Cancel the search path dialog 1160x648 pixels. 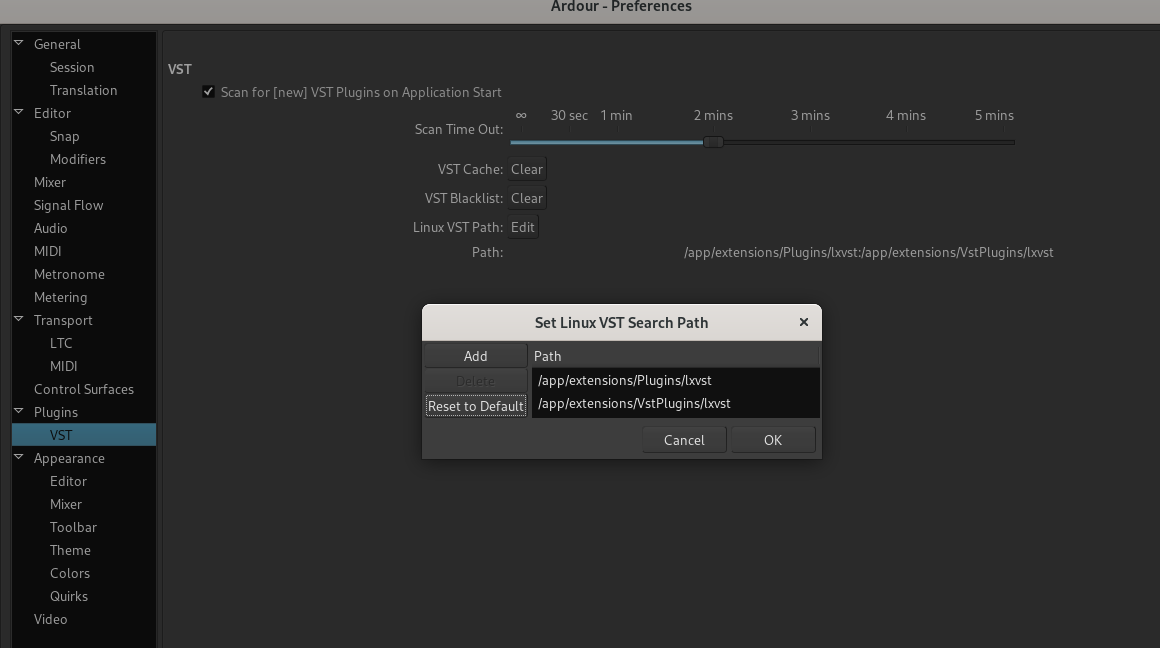(684, 440)
